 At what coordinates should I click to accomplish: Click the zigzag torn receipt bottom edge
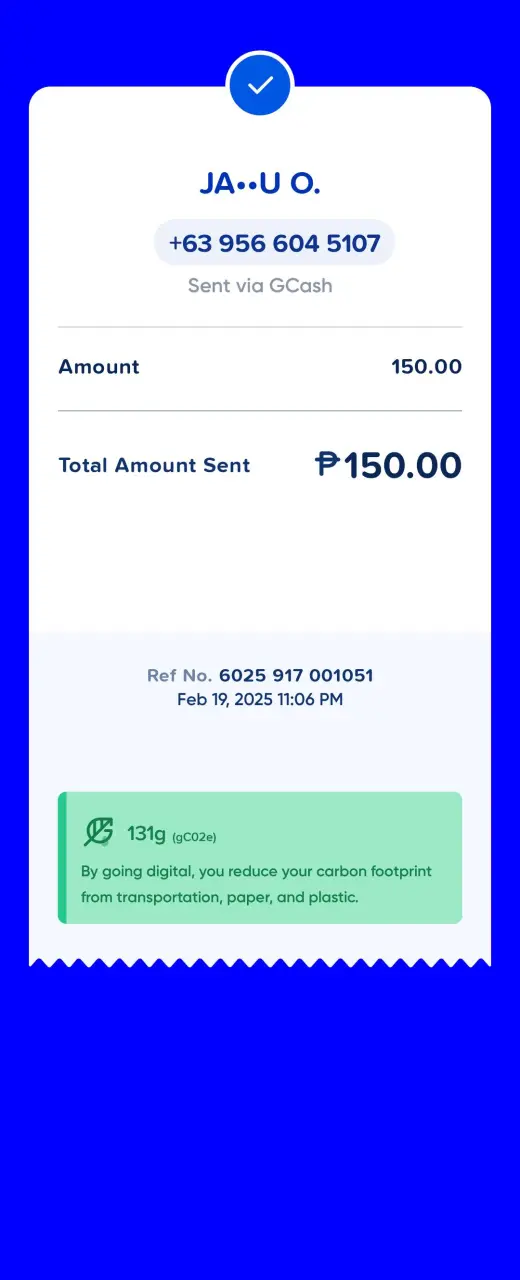(x=260, y=963)
